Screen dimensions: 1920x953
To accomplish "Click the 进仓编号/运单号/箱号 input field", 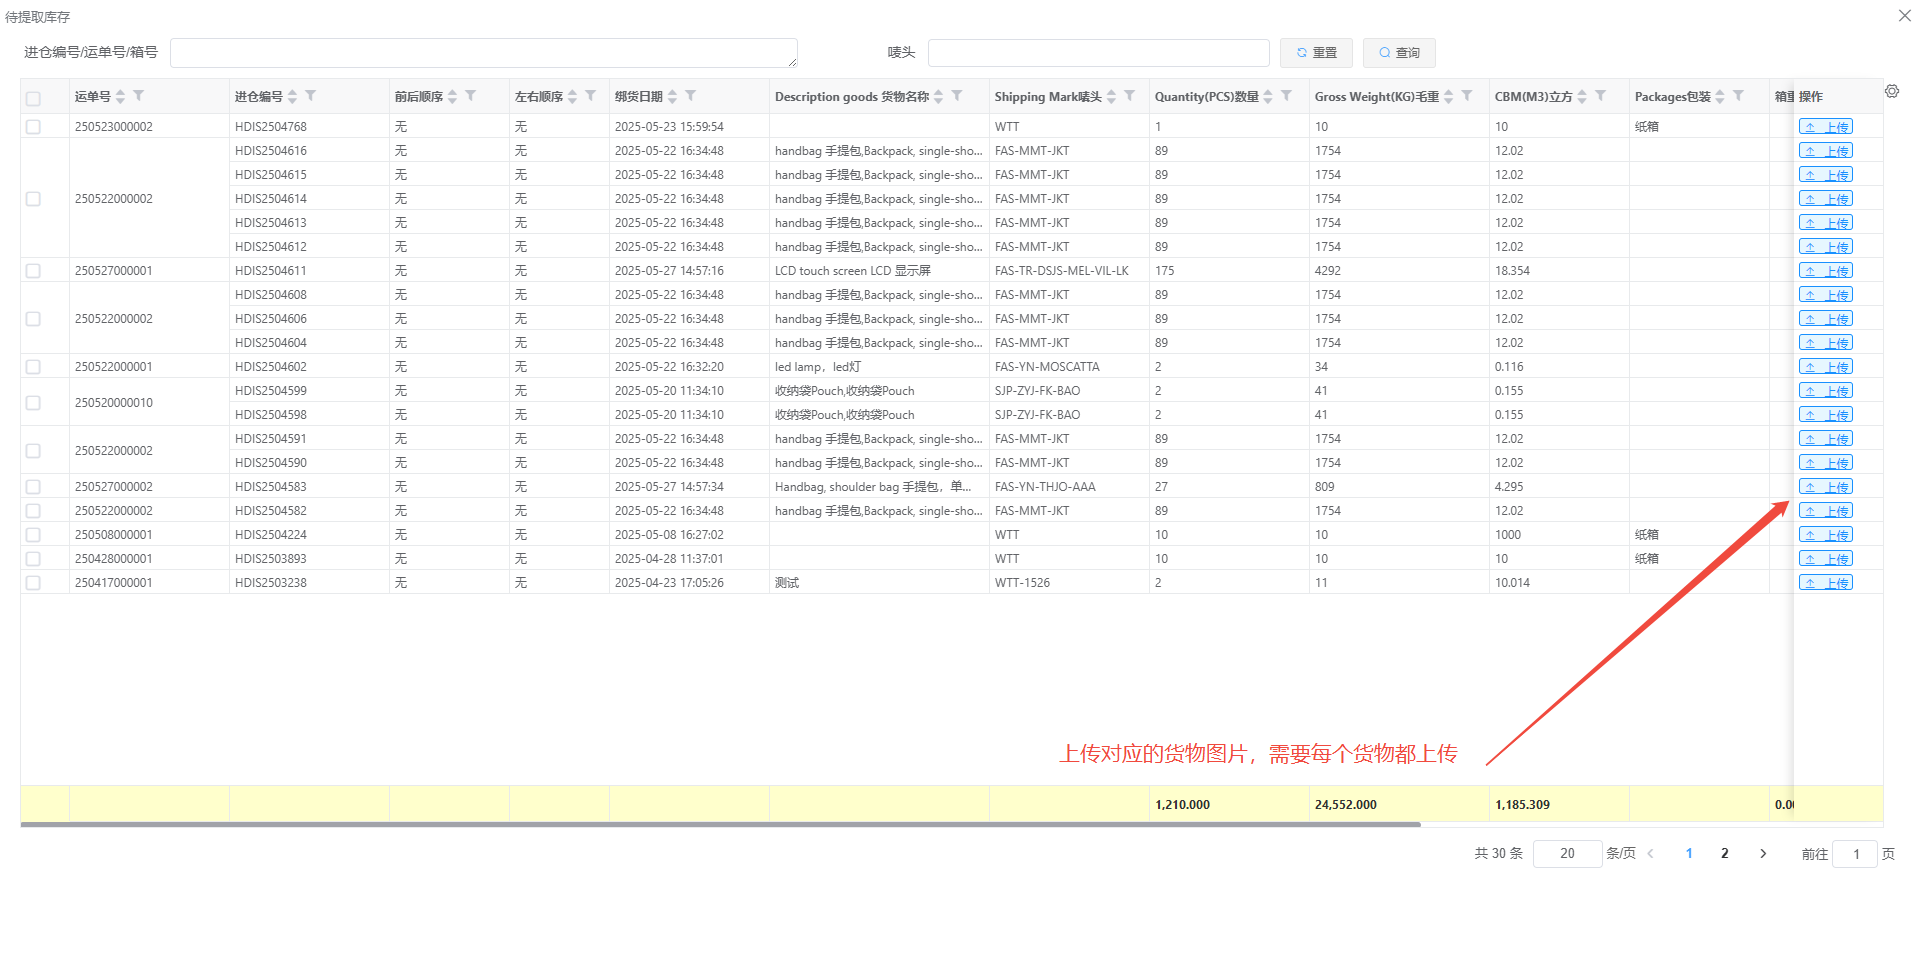I will tap(483, 53).
